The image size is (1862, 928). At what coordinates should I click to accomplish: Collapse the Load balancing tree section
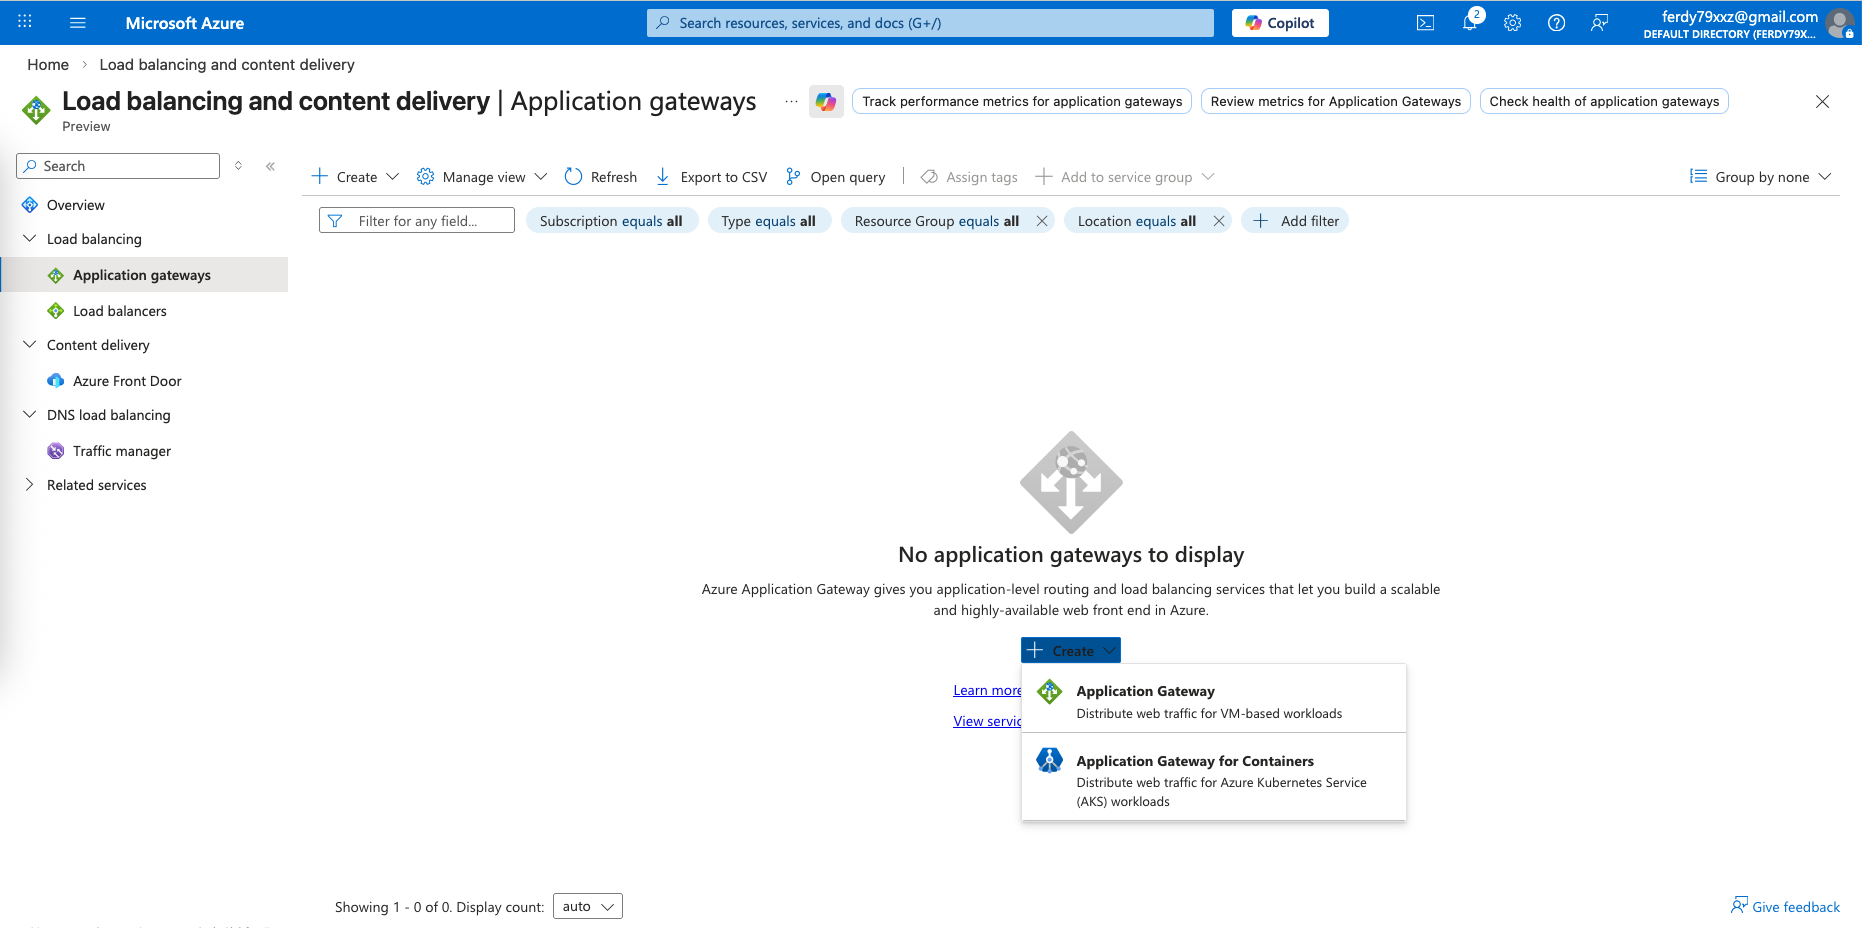[29, 239]
